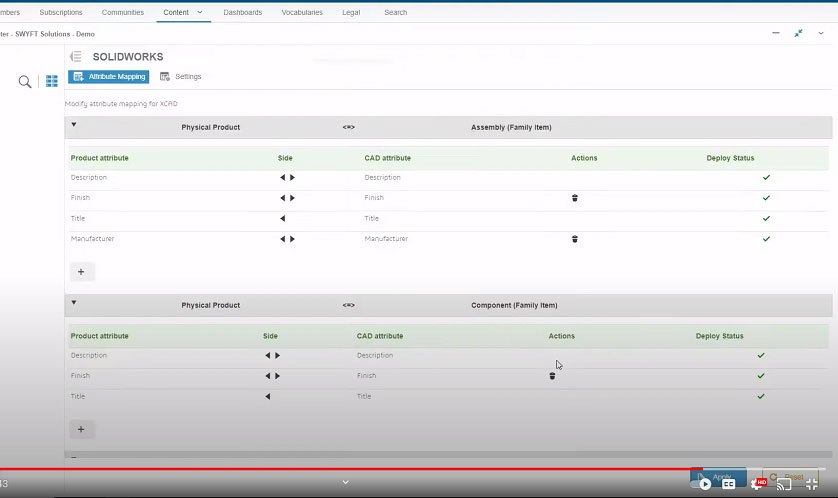Toggle left arrow for Component Finish side
The image size is (838, 498).
pyautogui.click(x=268, y=376)
